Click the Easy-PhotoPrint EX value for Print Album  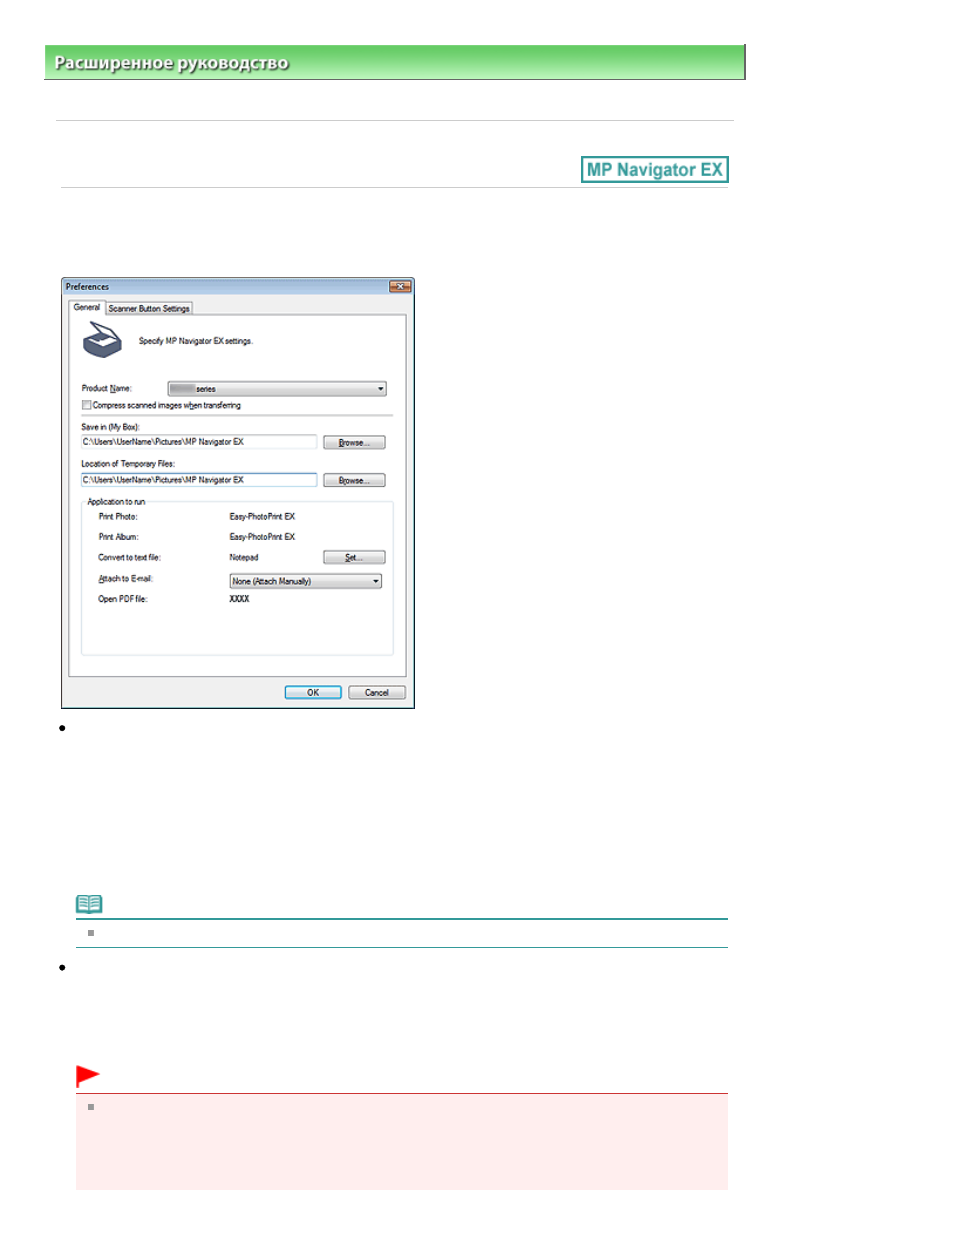[262, 537]
